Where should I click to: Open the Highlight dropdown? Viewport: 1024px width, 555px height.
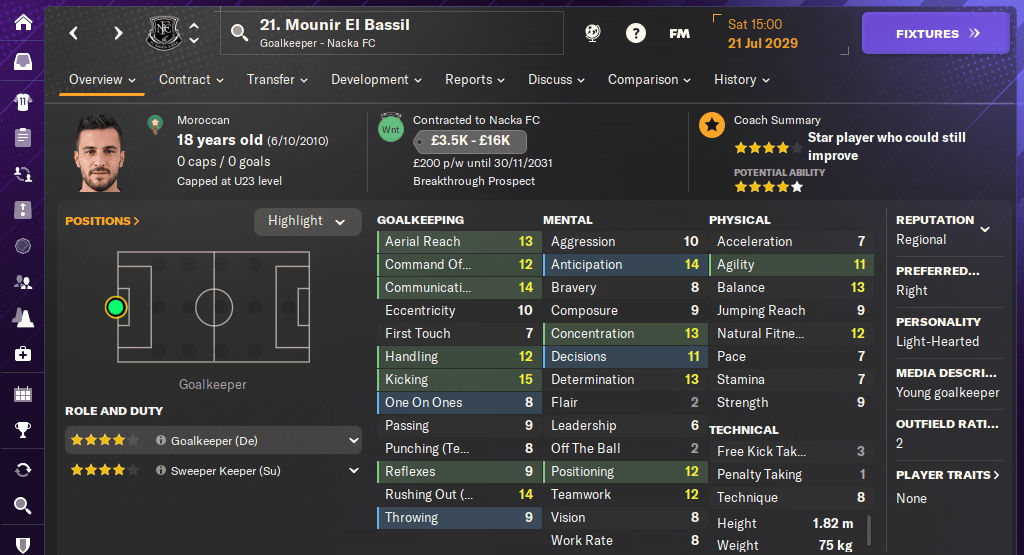point(307,221)
